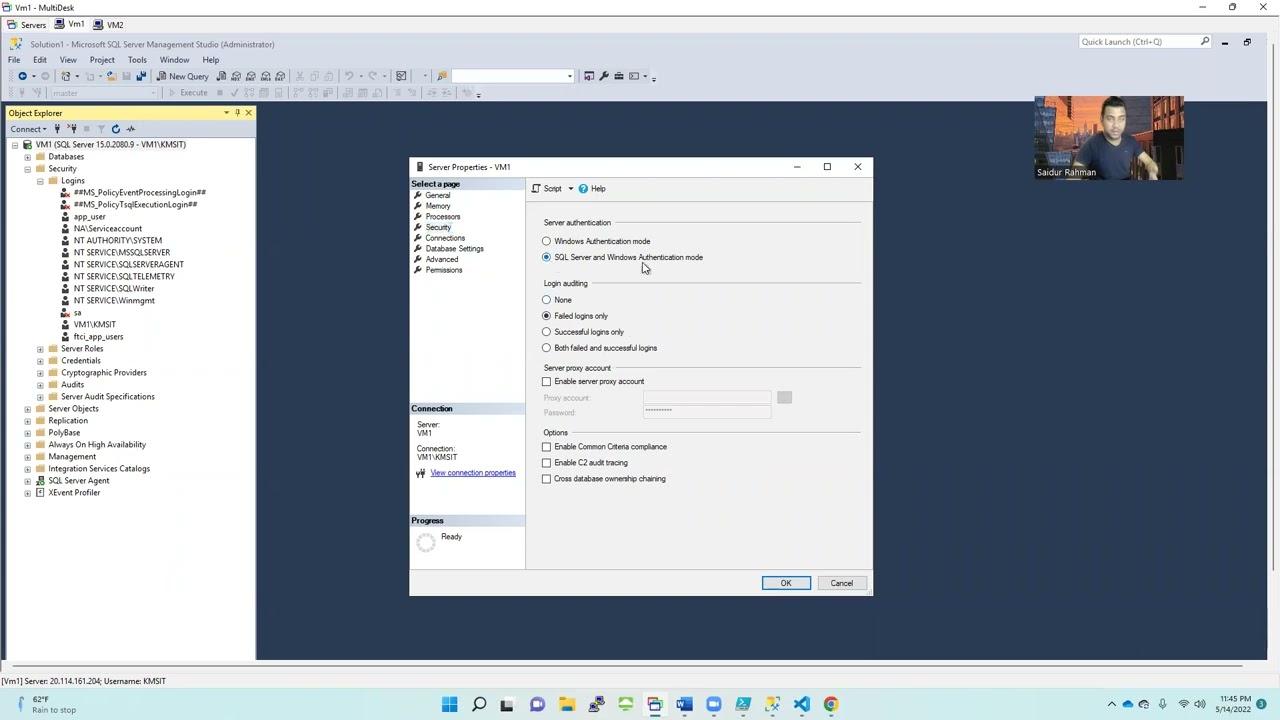Click the Open File folder icon in toolbar
Image resolution: width=1280 pixels, height=720 pixels.
pyautogui.click(x=111, y=76)
